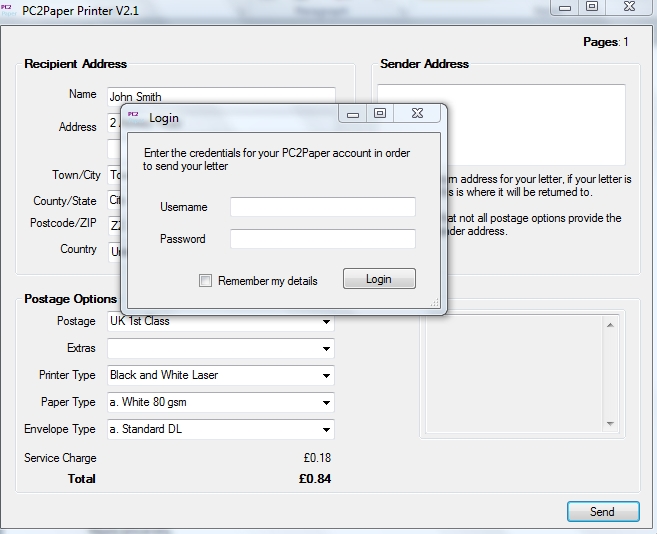Click the Send button
657x534 pixels.
(603, 511)
